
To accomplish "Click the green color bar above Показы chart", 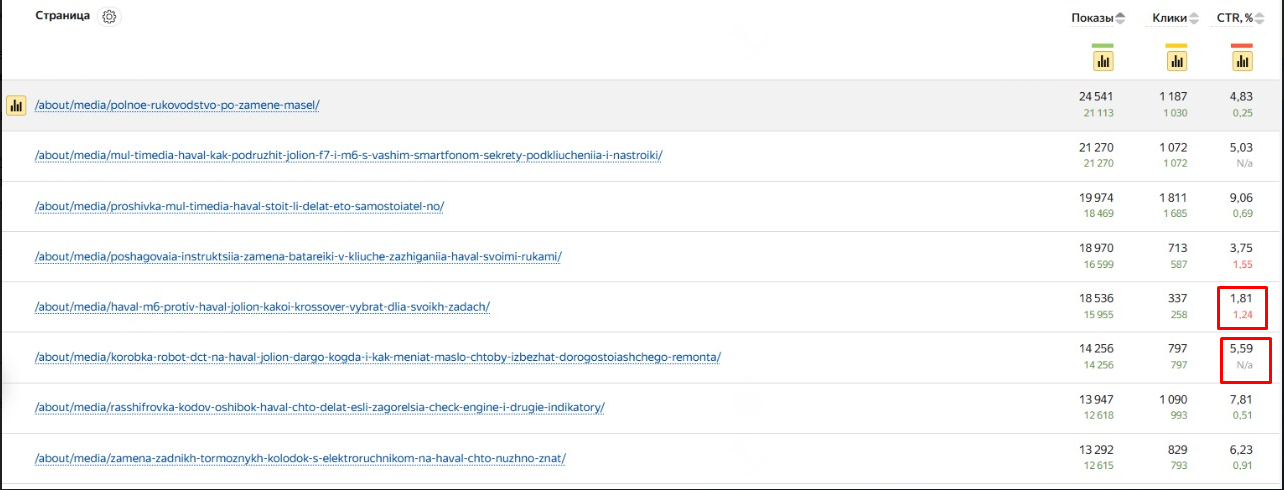I will click(1103, 46).
